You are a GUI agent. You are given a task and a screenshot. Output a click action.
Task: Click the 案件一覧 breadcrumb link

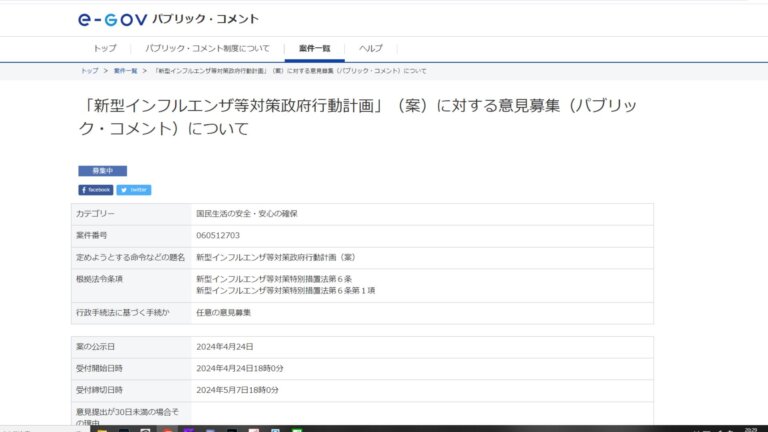coord(125,71)
